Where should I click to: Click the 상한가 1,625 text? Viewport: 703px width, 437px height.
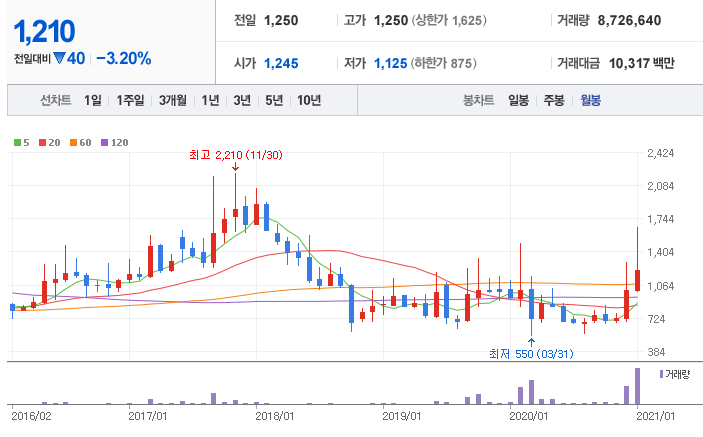(449, 21)
